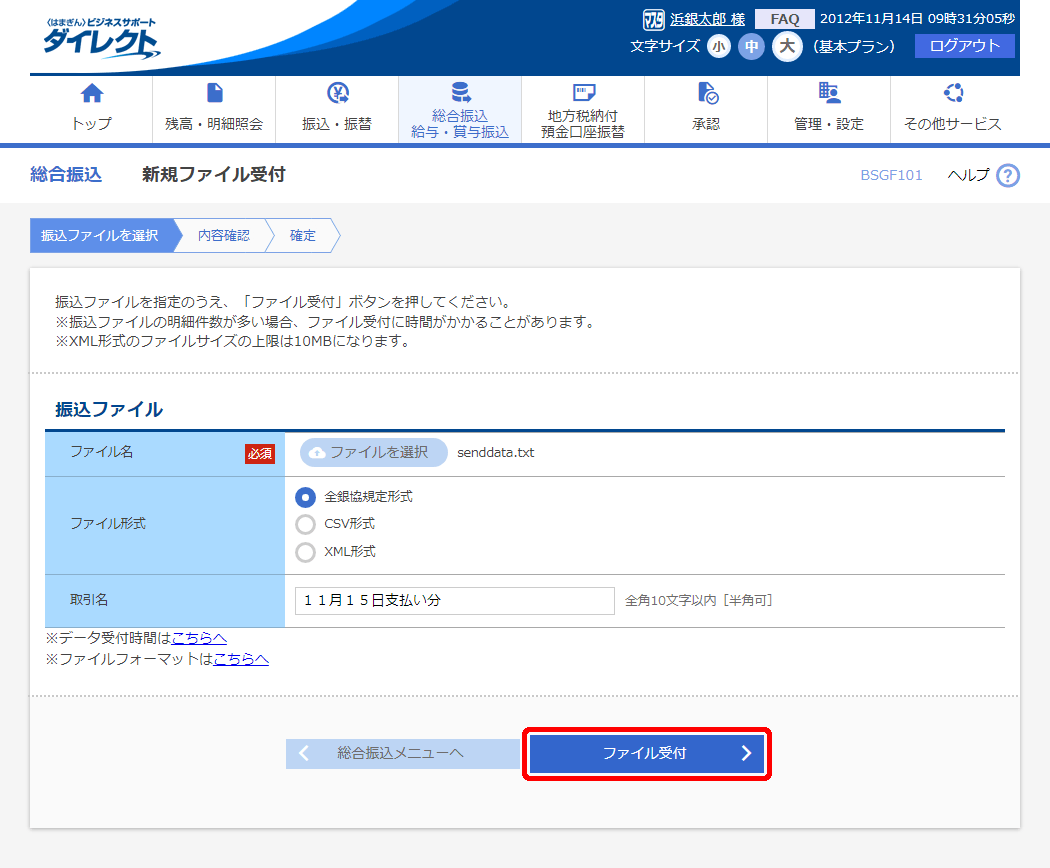
Task: Open 管理・設定 management settings icon
Action: 828,94
